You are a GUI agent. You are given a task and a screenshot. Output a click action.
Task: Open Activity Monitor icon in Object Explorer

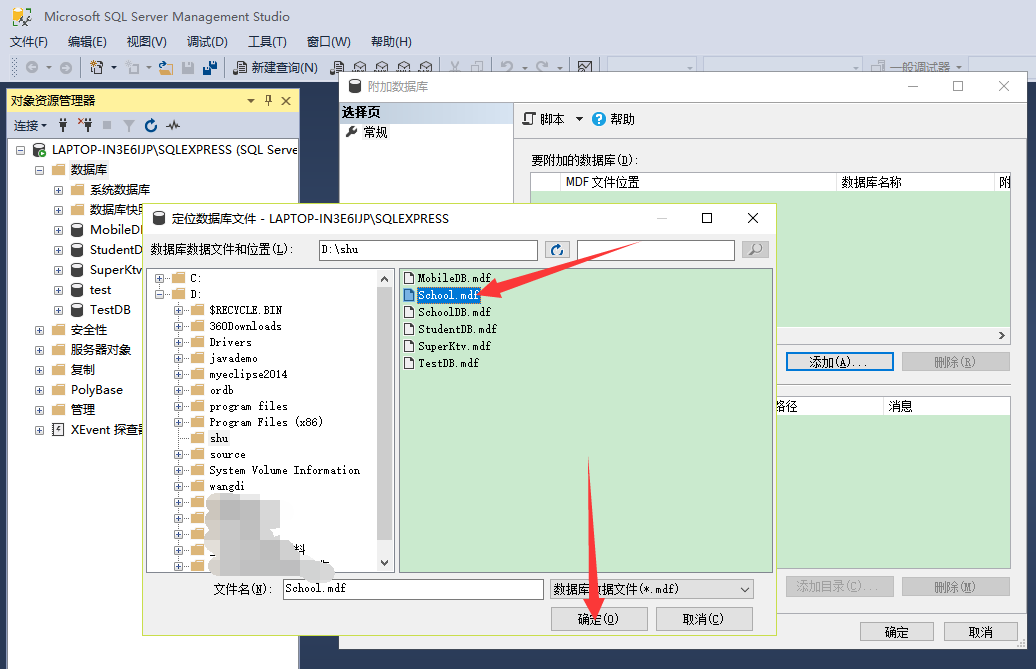(x=171, y=125)
